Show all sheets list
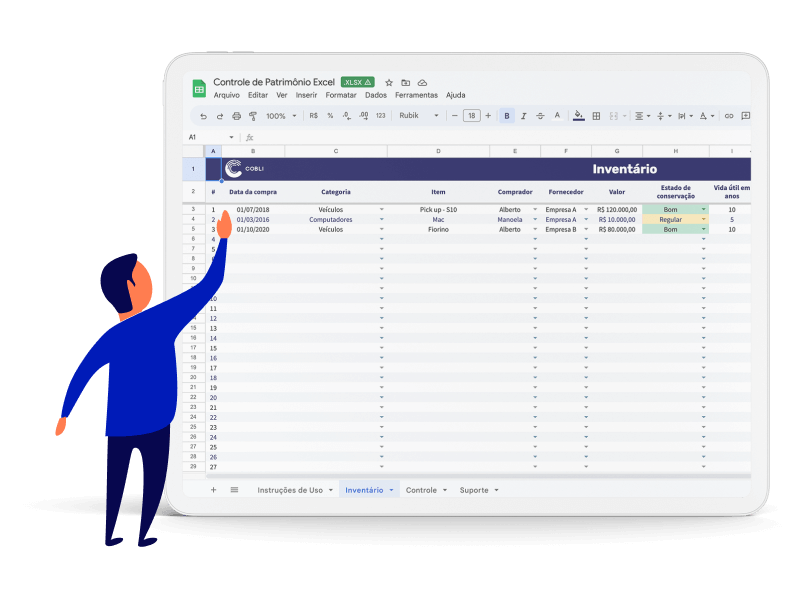789x600 pixels. tap(234, 490)
